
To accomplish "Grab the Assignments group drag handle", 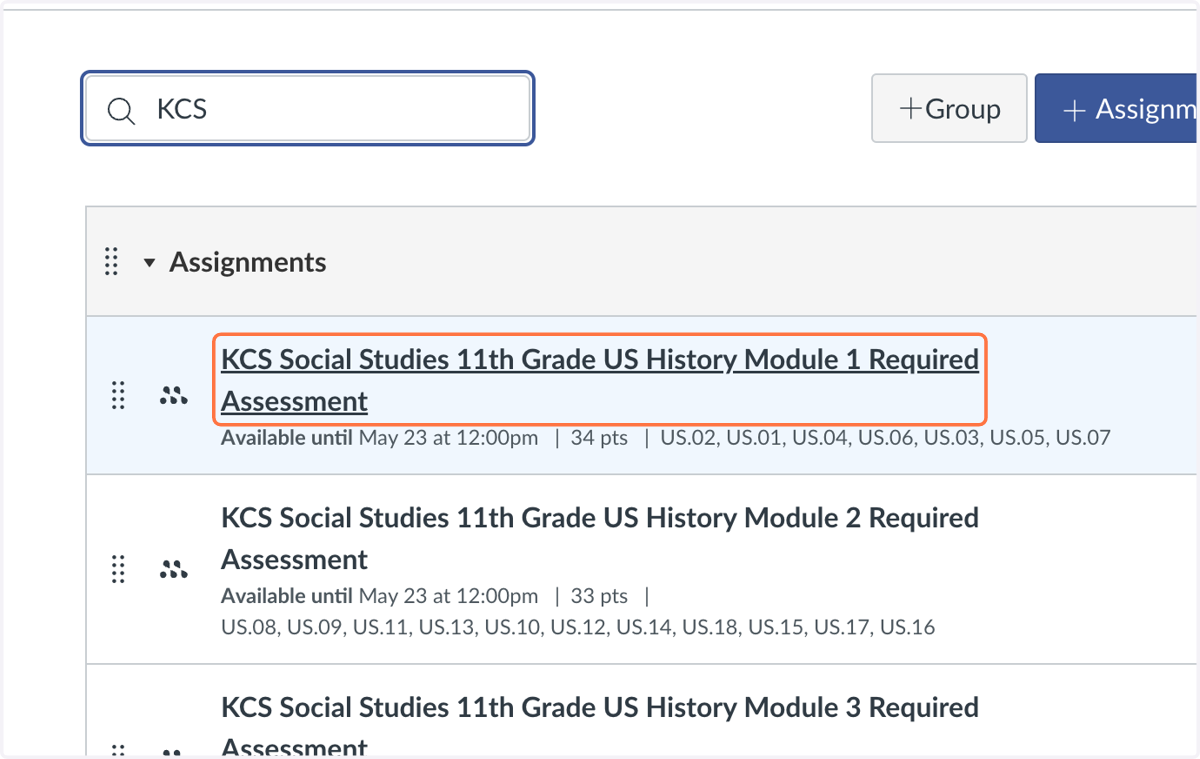I will coord(112,262).
